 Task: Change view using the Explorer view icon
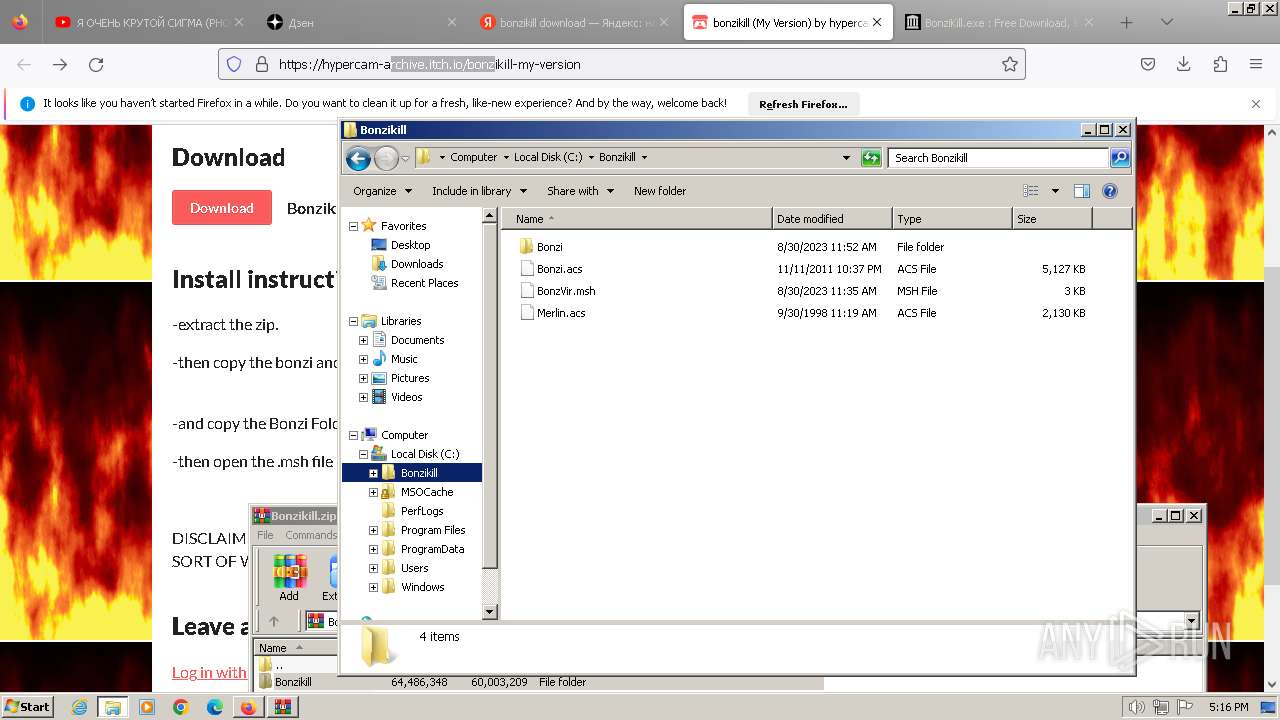(1030, 191)
